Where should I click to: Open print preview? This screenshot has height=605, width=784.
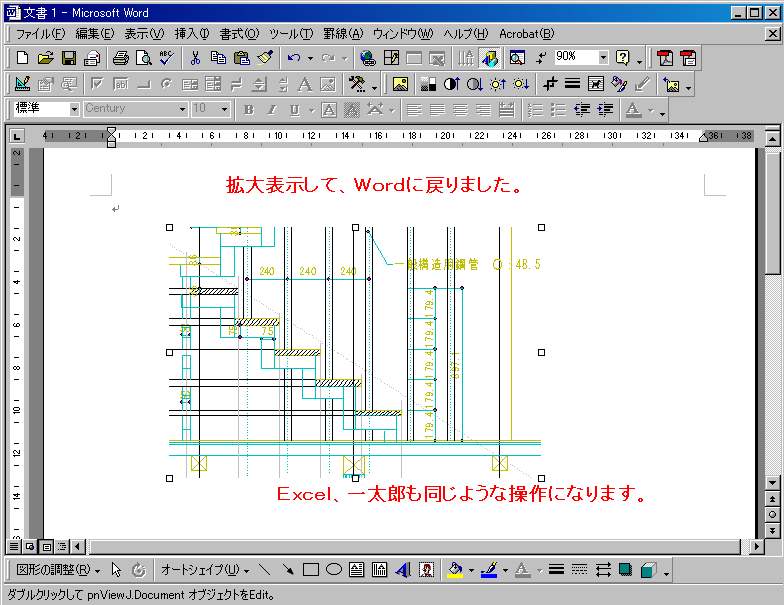click(144, 58)
